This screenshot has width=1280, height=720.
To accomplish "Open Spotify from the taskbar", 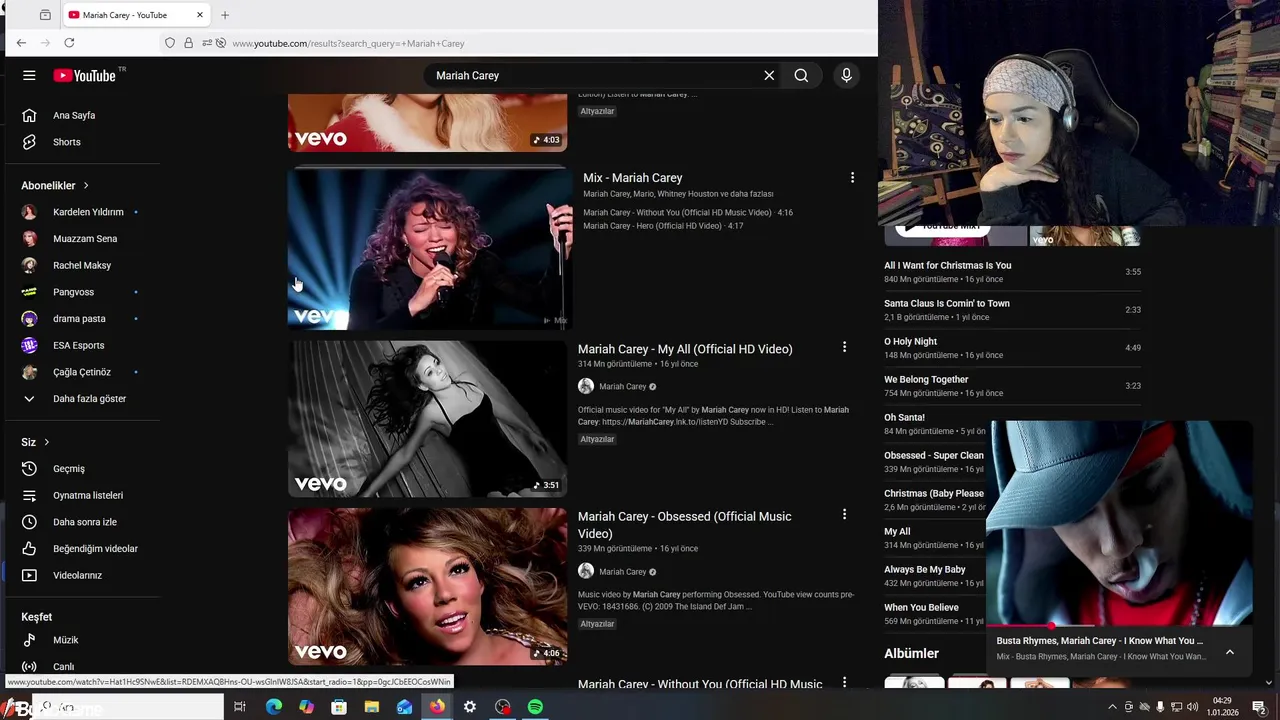I will pos(535,707).
